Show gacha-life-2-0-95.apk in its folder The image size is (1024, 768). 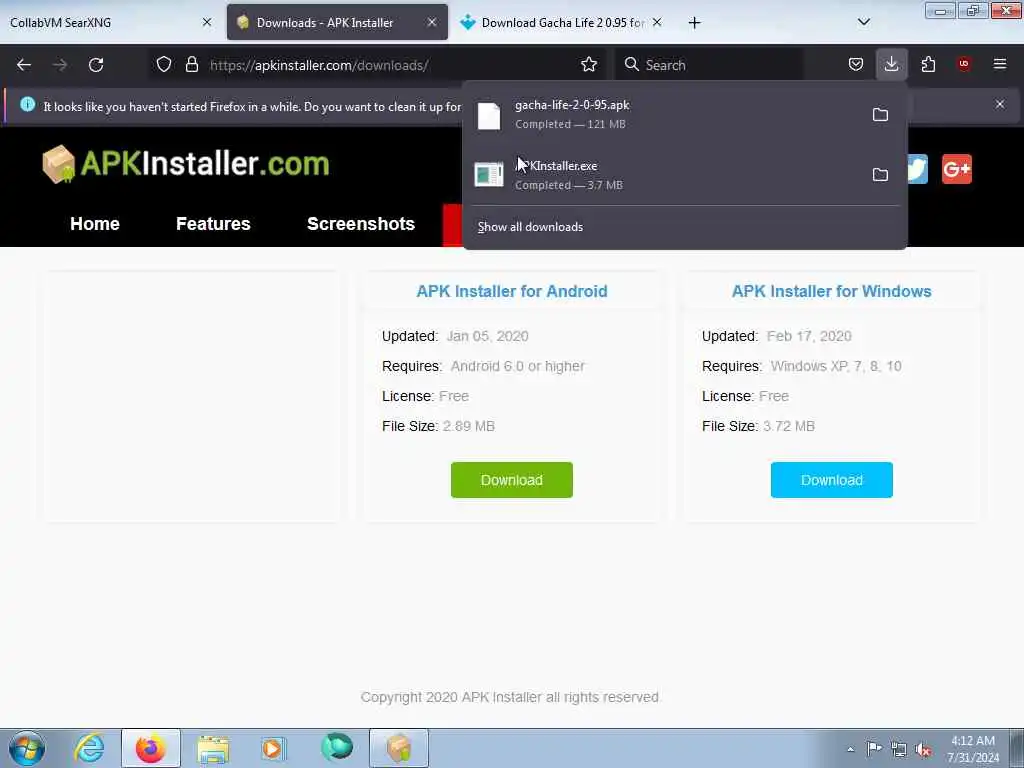[880, 115]
